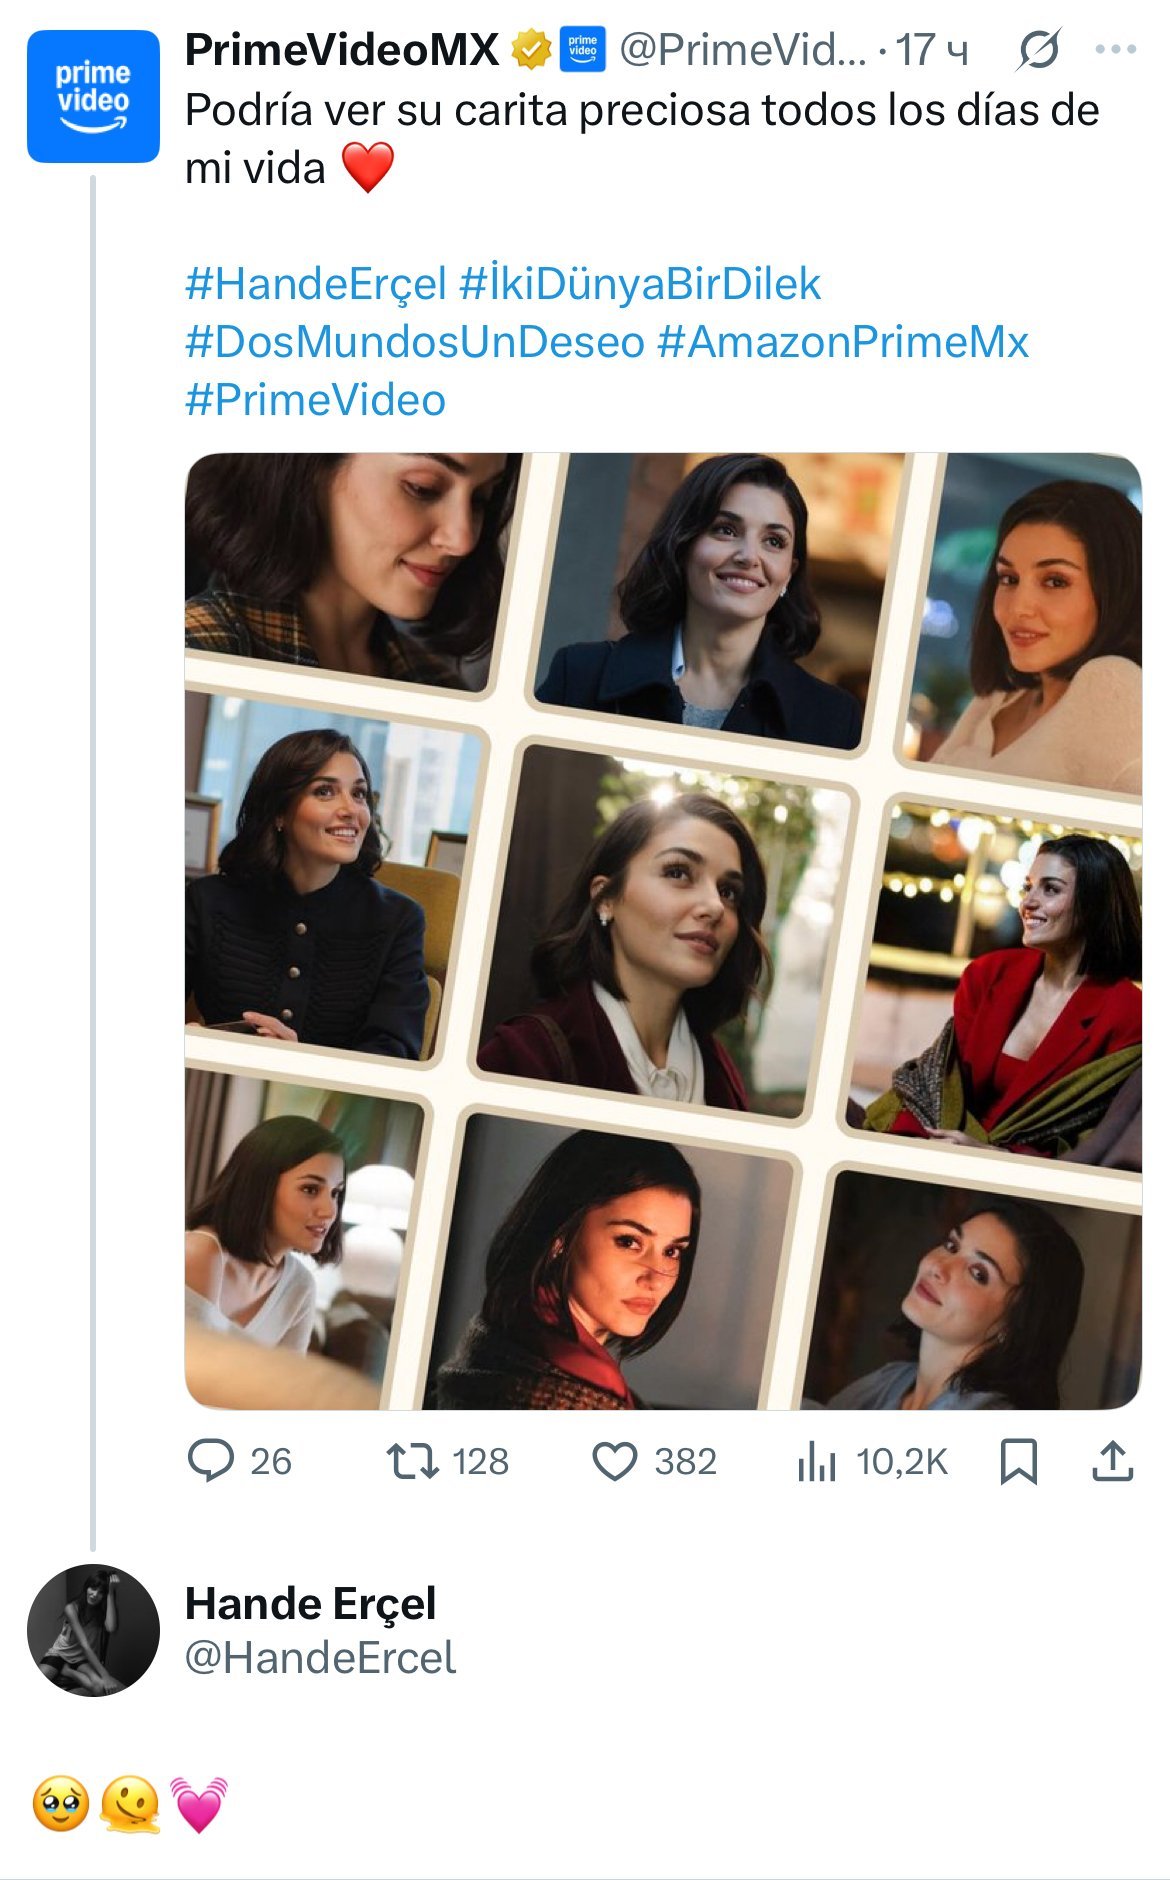The width and height of the screenshot is (1170, 1880).
Task: Retweet the PrimeVideoMX post
Action: [413, 1461]
